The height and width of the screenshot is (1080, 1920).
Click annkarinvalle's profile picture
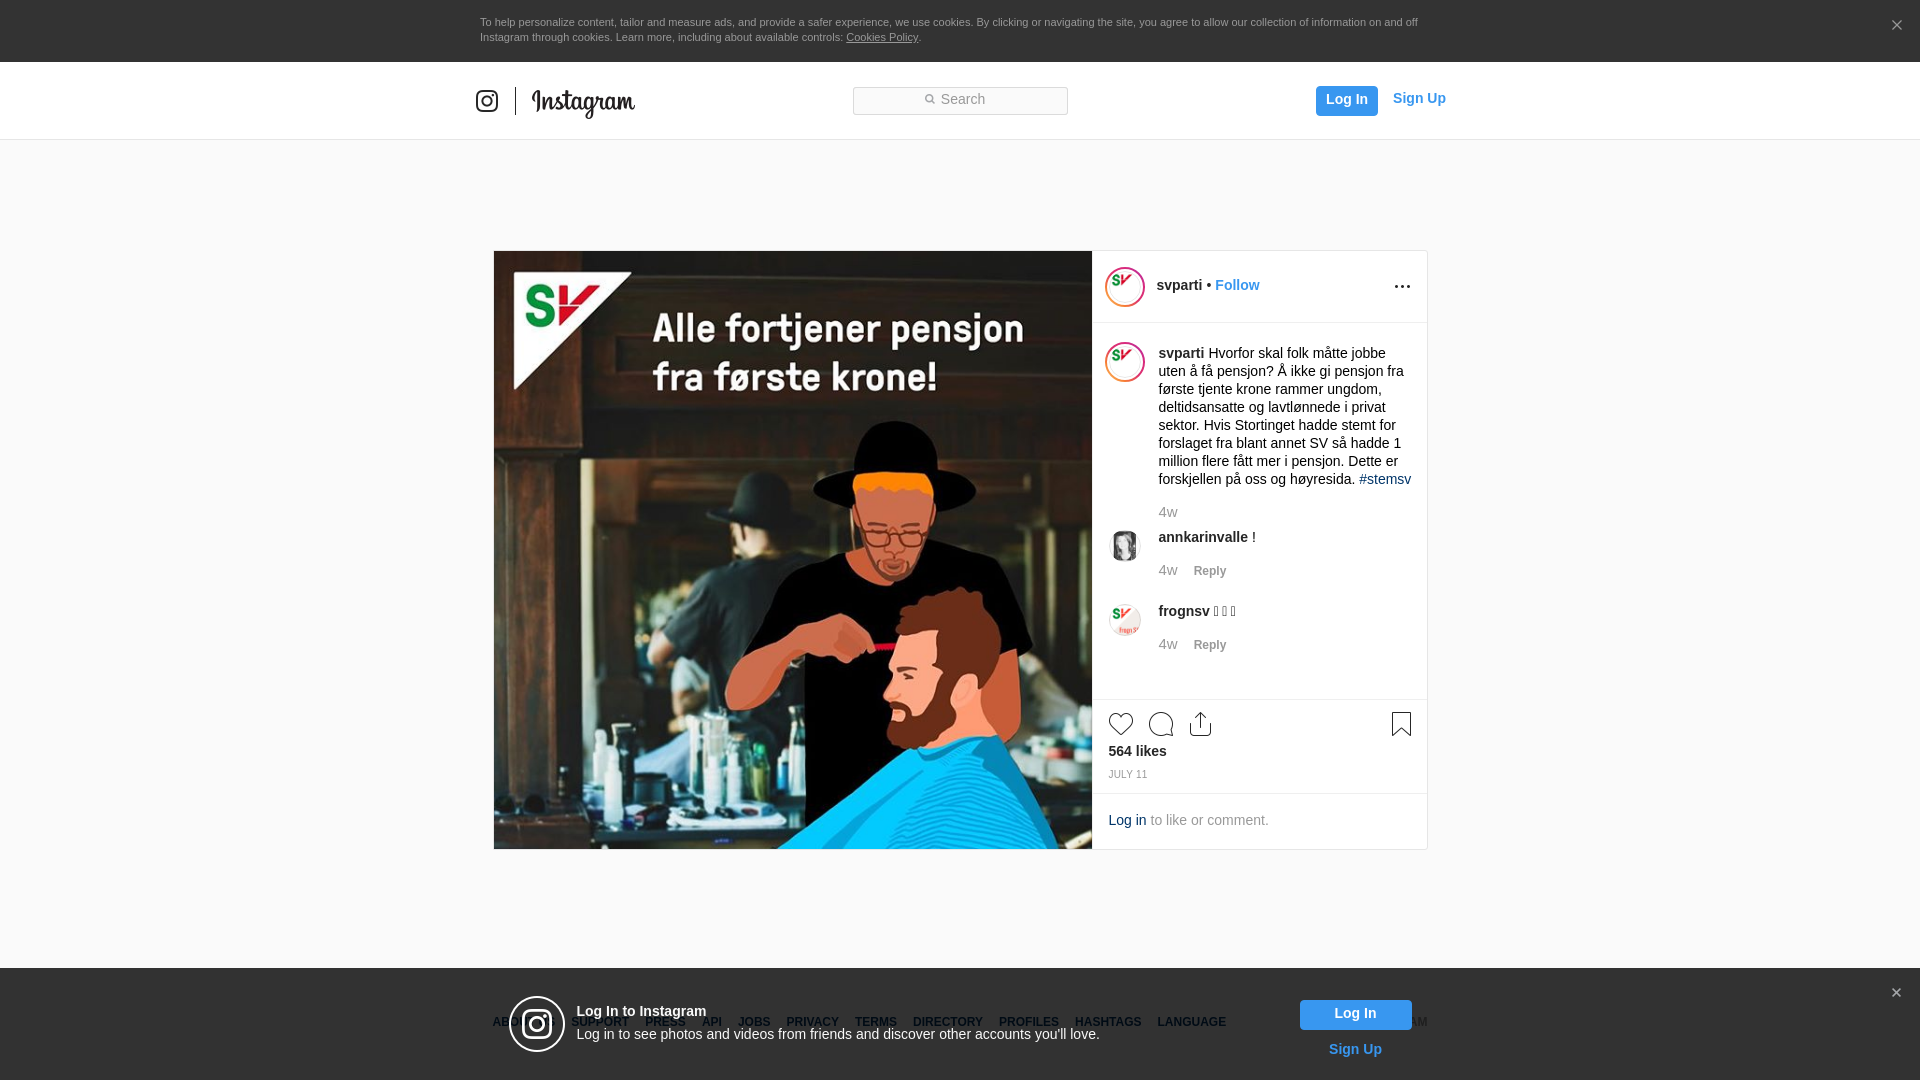click(1125, 546)
